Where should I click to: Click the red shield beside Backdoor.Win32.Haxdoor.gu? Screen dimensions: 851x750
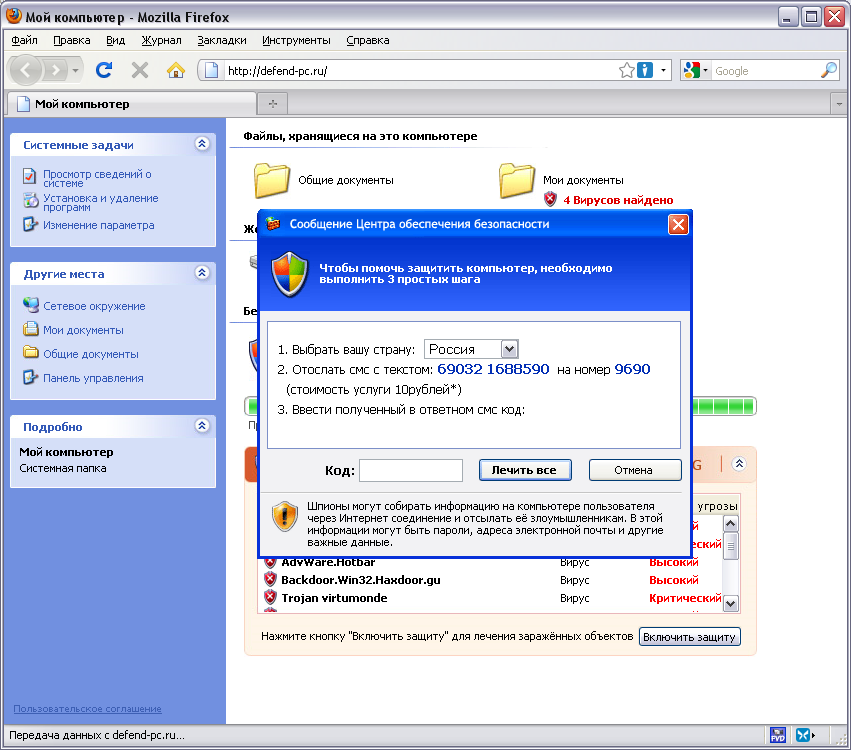[x=270, y=580]
